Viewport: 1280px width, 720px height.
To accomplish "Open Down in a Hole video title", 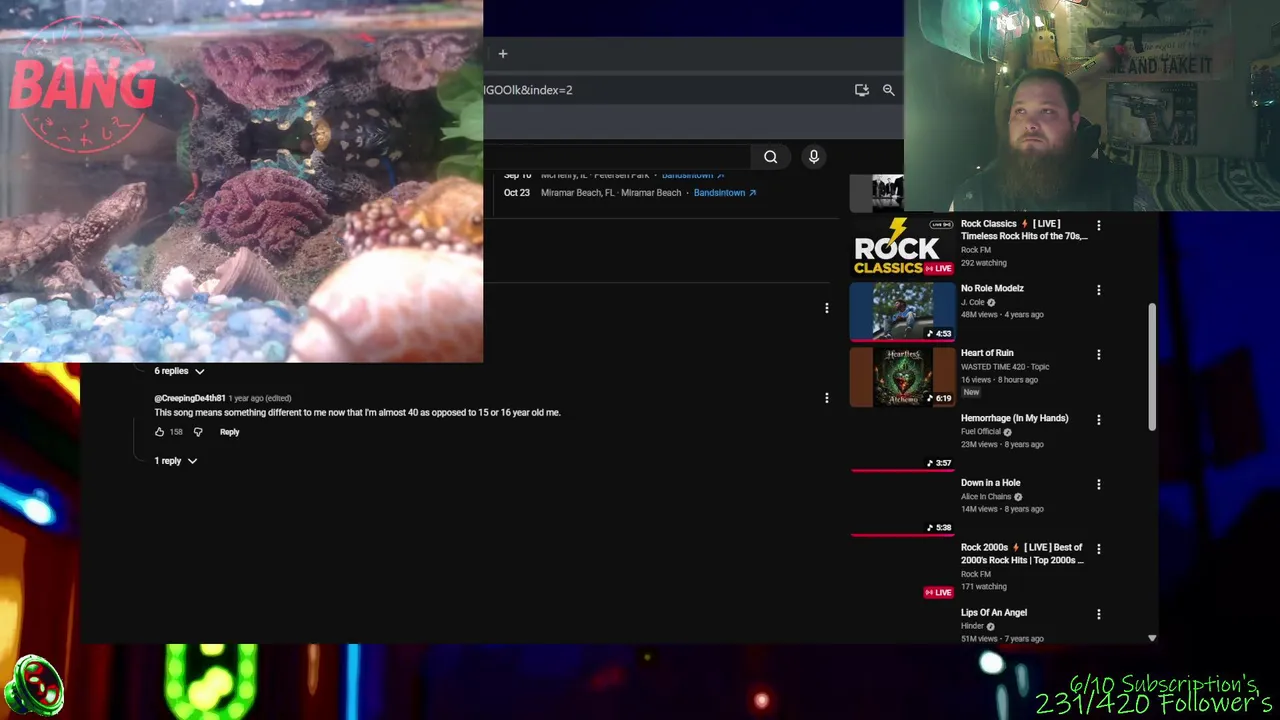I will (990, 483).
